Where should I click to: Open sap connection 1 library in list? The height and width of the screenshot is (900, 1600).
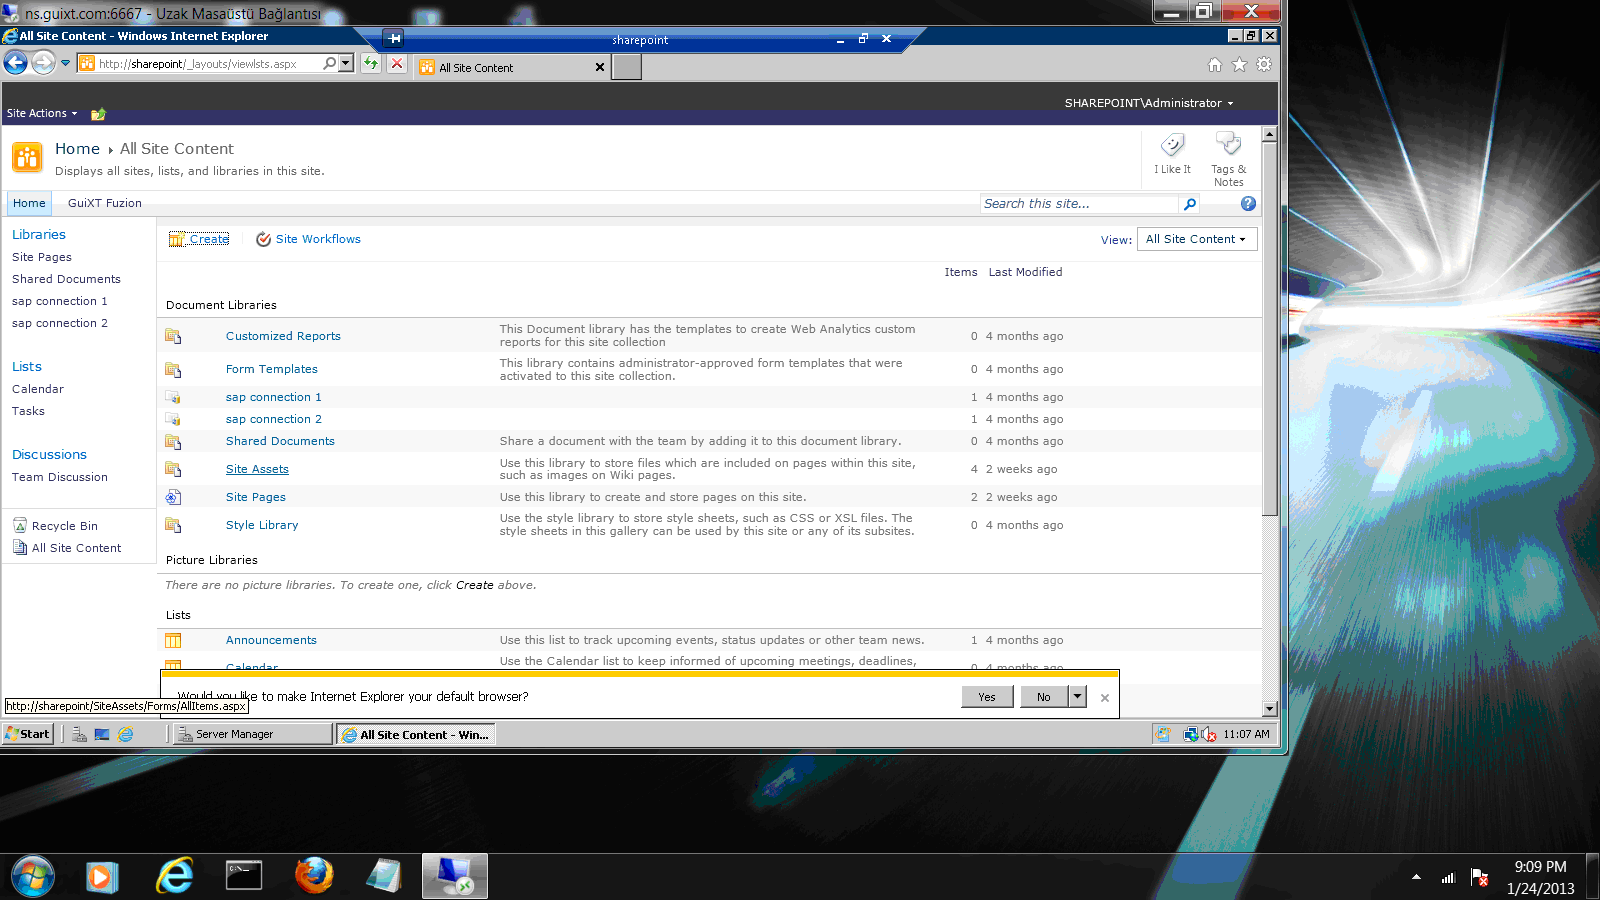(274, 397)
